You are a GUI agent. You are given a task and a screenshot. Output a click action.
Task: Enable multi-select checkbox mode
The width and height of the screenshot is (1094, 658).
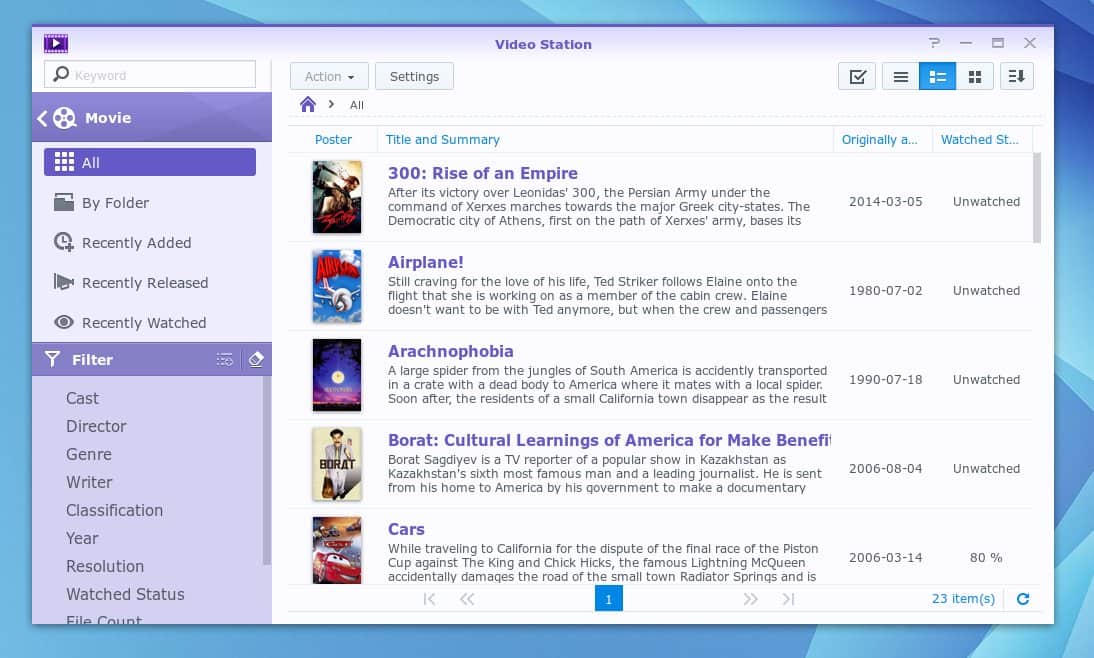coord(857,77)
